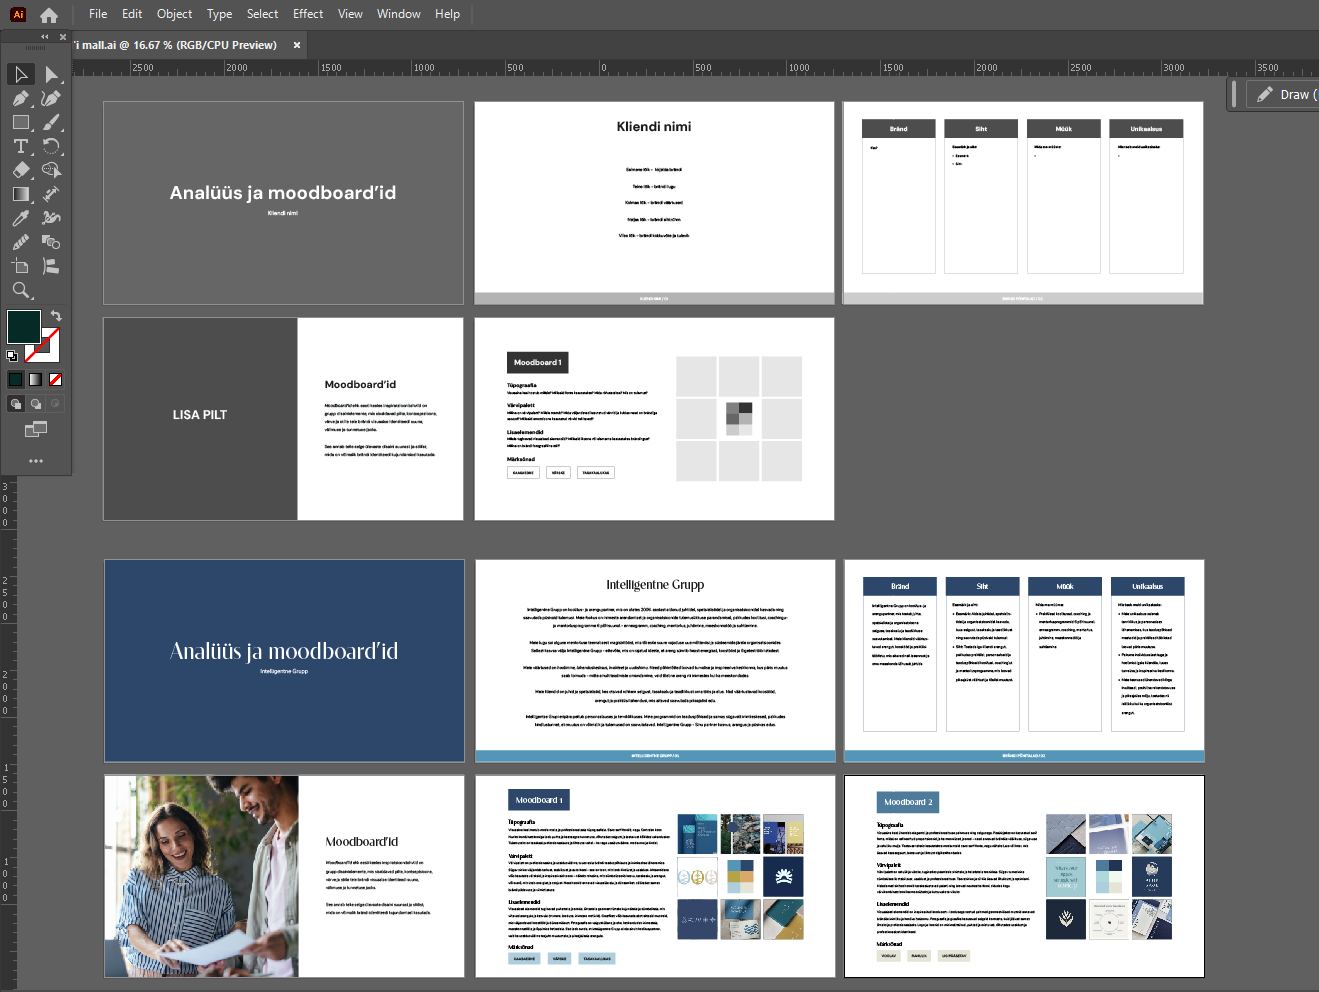Select the Eyedropper tool
This screenshot has height=992, width=1319.
point(20,218)
